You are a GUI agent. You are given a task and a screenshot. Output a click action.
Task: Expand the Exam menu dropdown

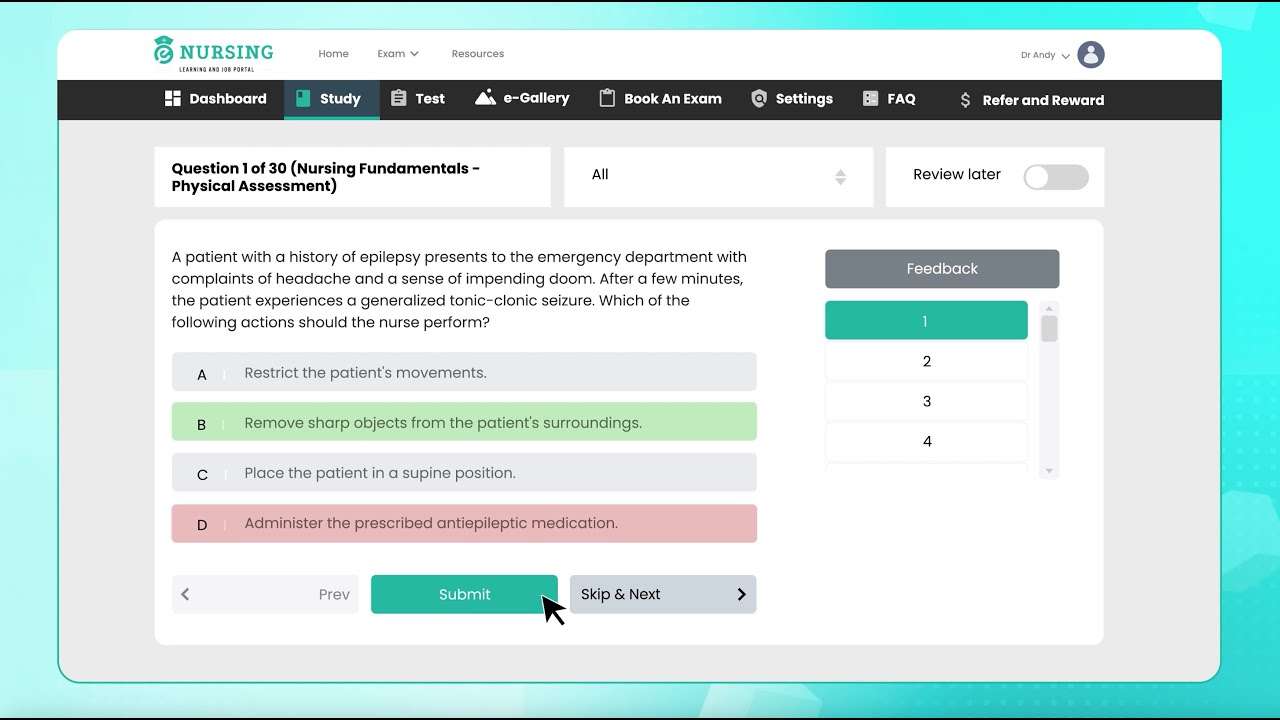point(398,54)
